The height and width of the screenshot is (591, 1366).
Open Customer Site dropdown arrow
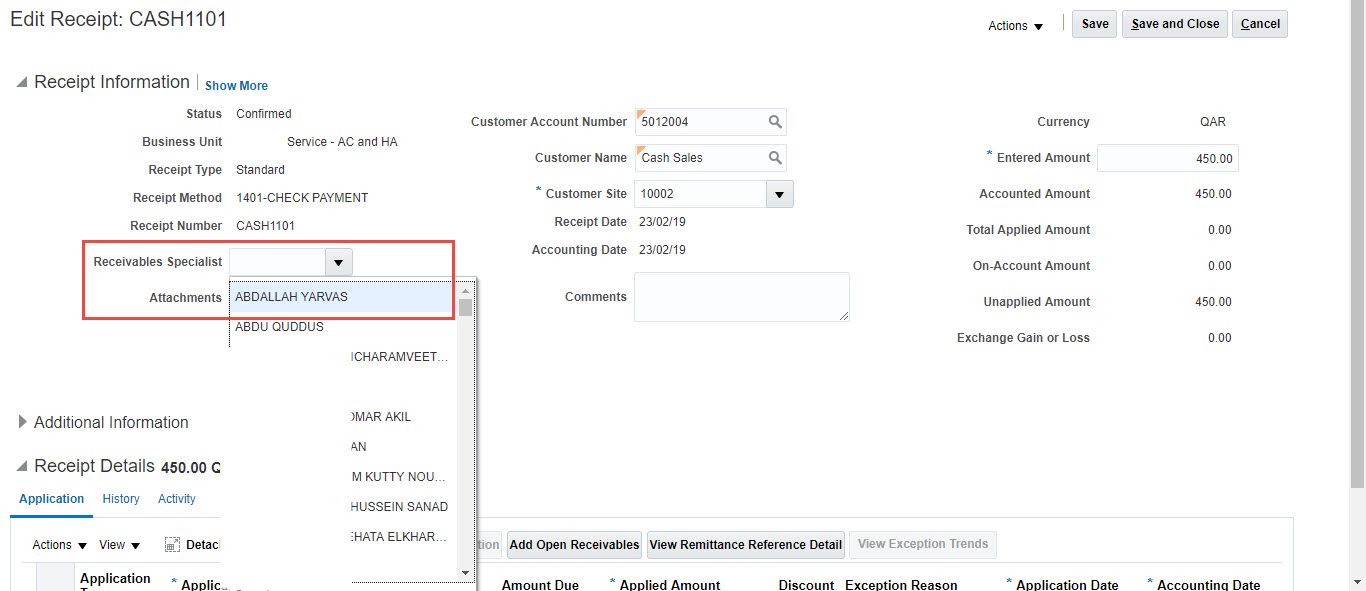pyautogui.click(x=780, y=194)
